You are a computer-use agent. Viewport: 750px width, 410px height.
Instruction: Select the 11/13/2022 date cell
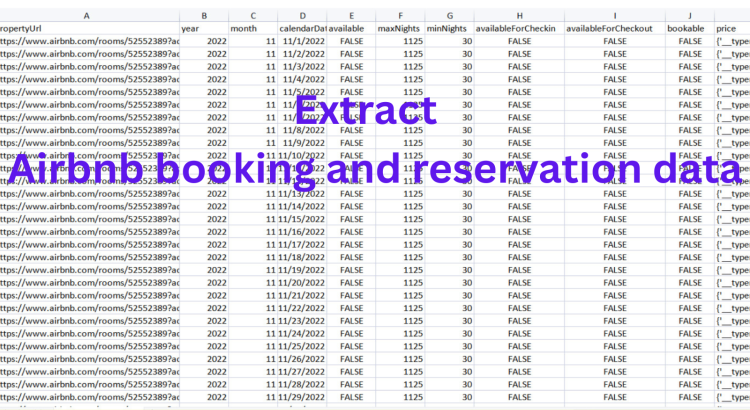[x=302, y=194]
